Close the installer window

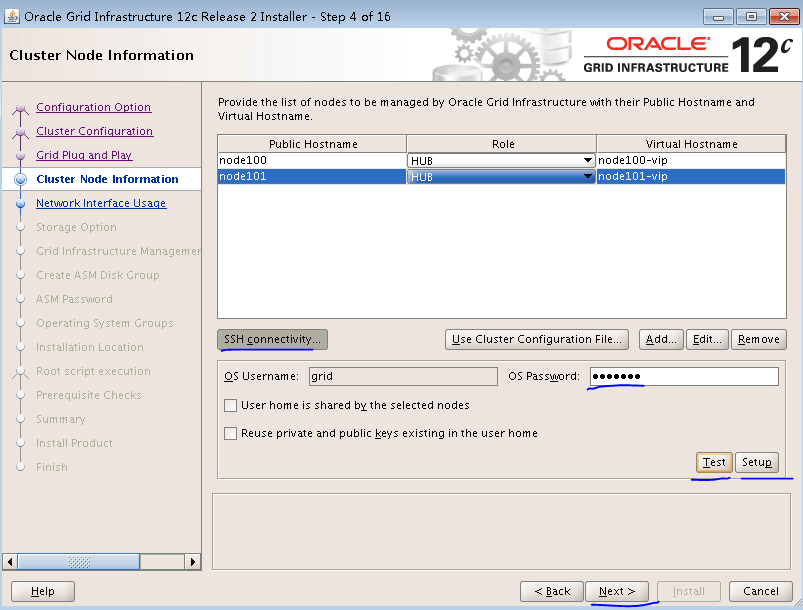point(784,16)
